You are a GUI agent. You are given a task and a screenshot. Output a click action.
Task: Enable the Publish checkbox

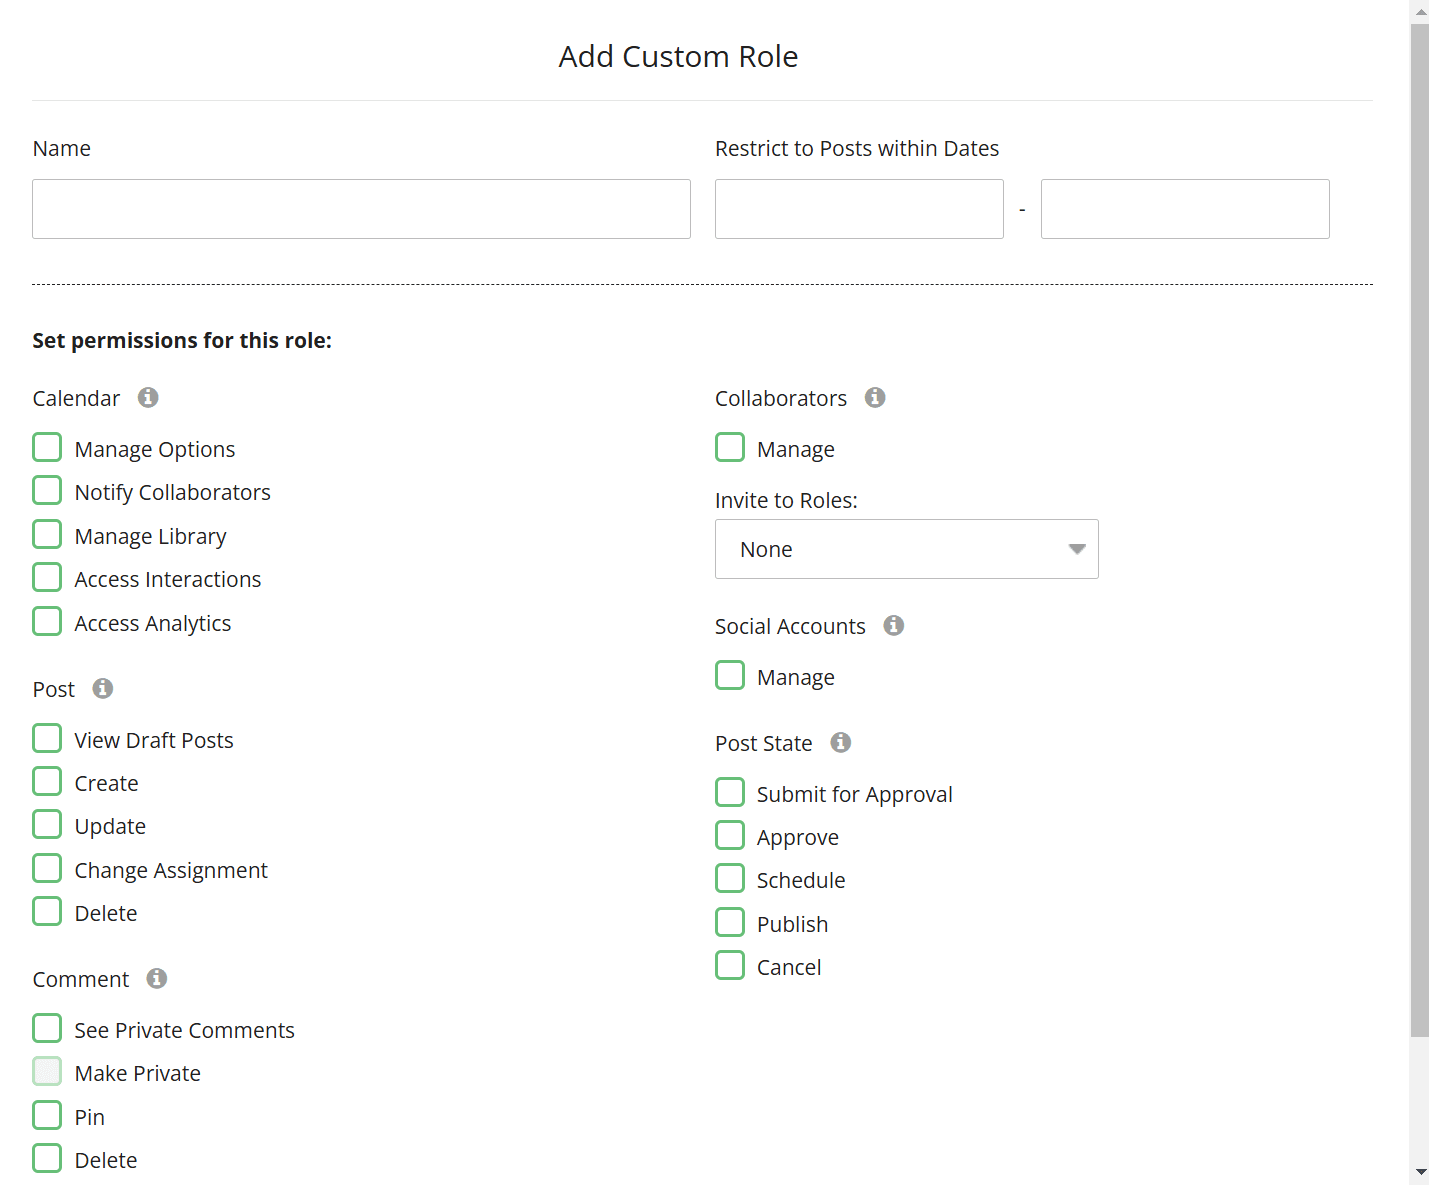tap(730, 922)
